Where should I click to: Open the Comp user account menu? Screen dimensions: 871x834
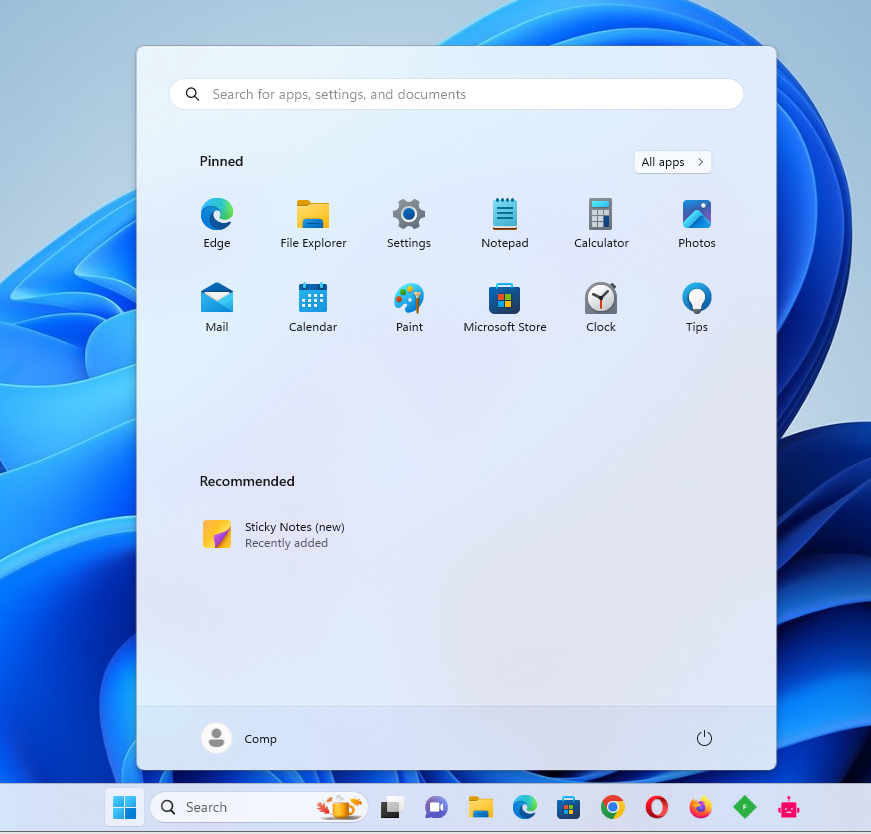tap(240, 738)
